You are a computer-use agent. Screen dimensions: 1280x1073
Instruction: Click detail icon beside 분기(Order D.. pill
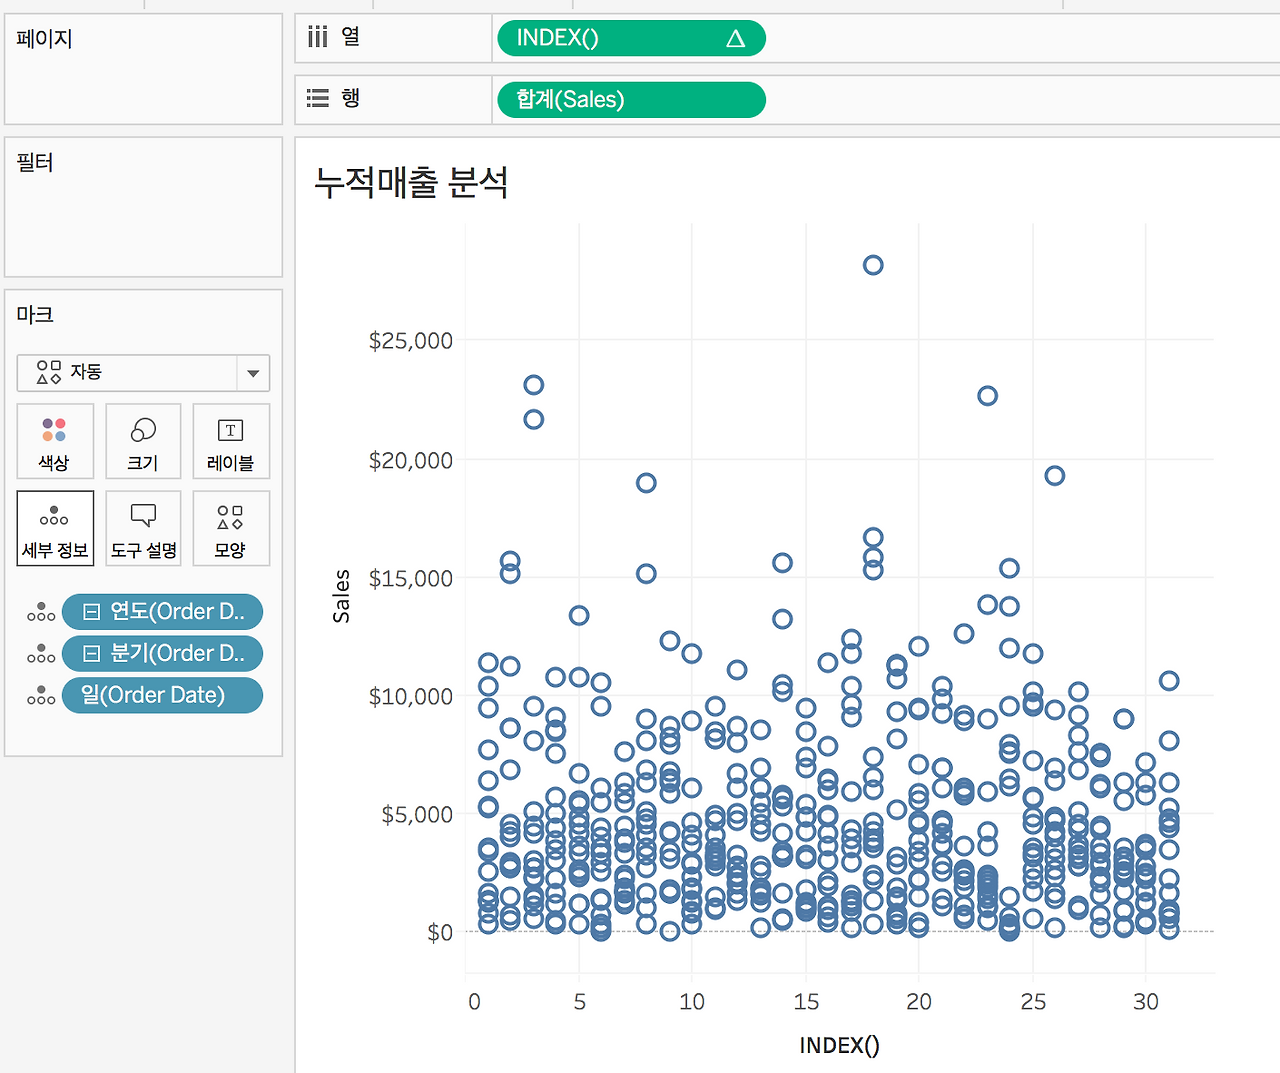coord(41,654)
